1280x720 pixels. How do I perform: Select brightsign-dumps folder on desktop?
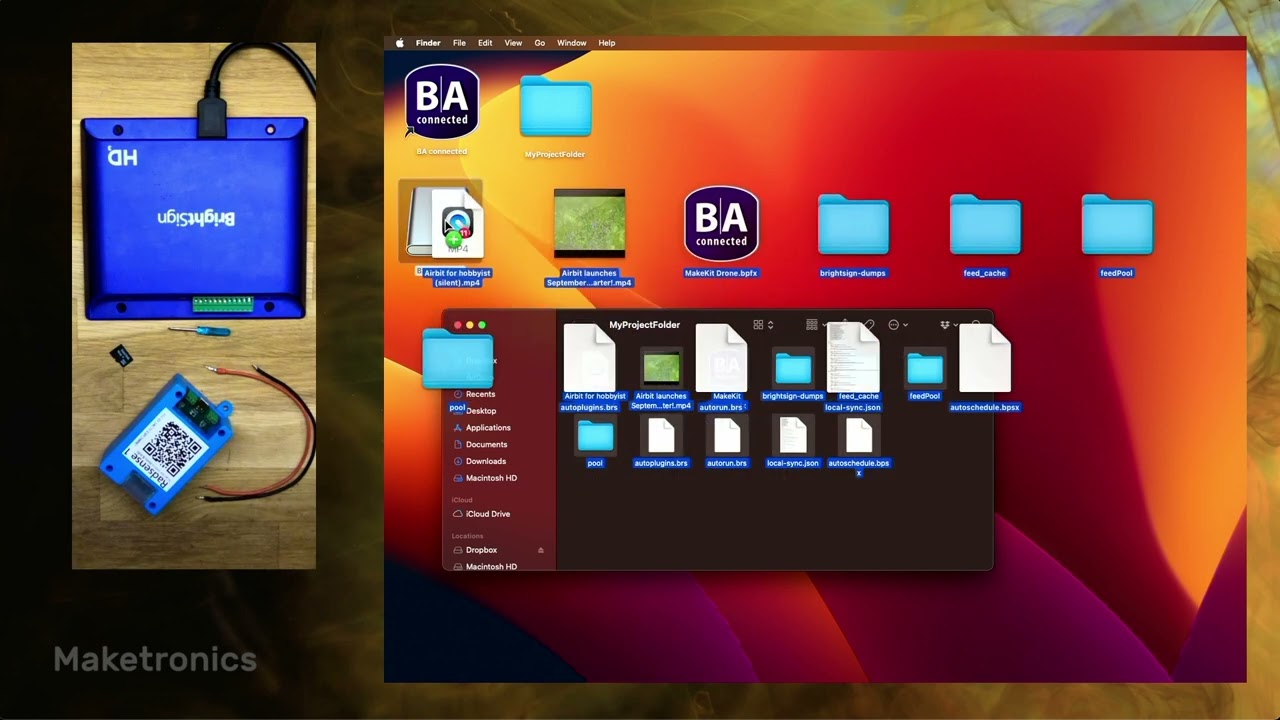[x=853, y=225]
